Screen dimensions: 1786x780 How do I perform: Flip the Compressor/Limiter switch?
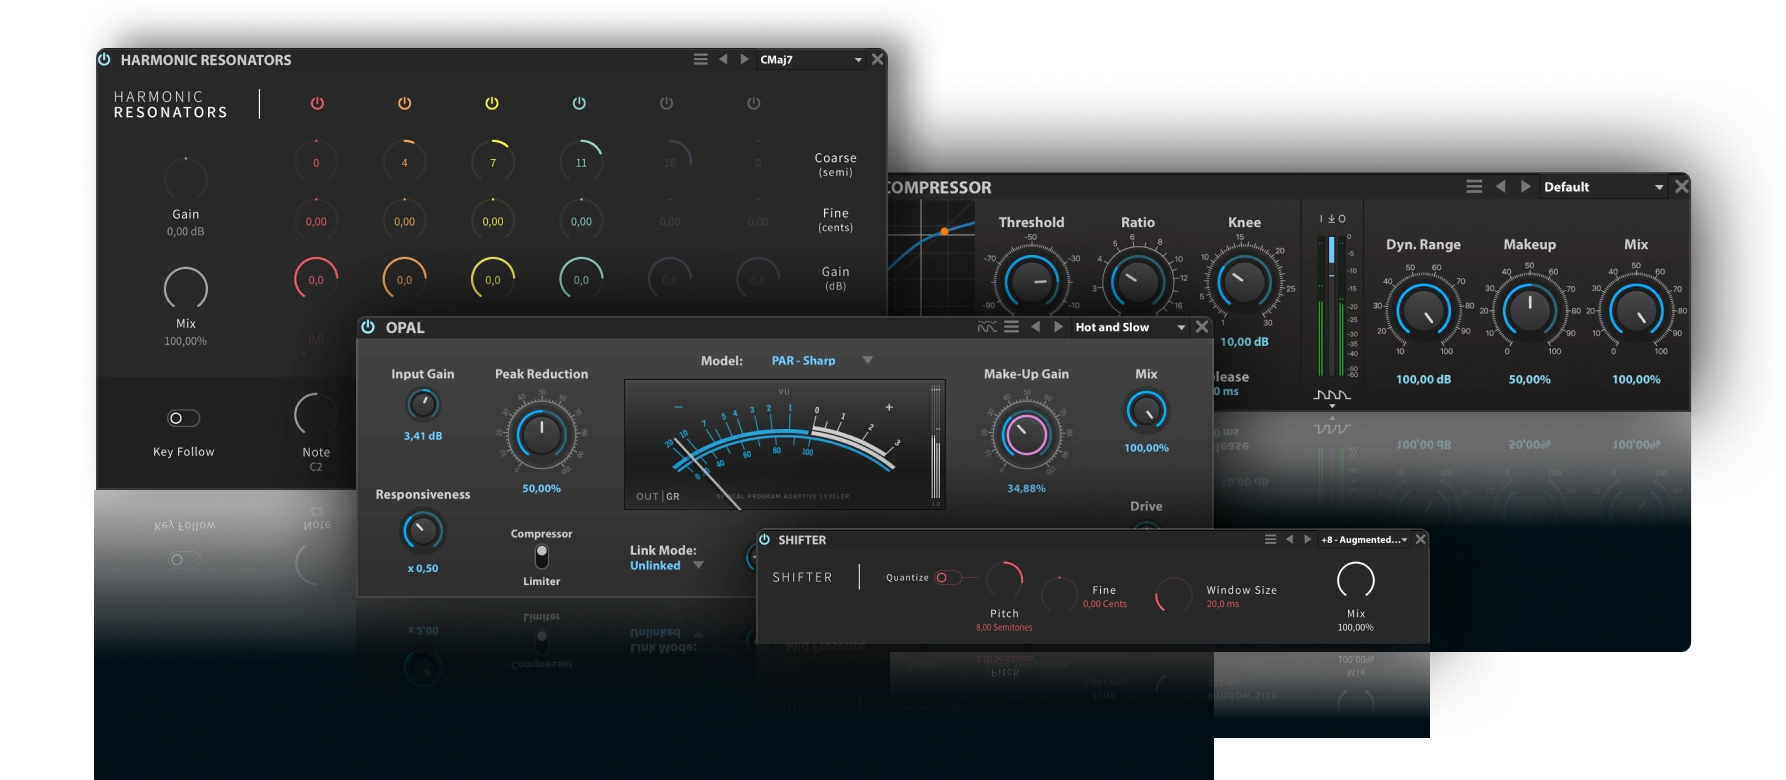coord(542,556)
